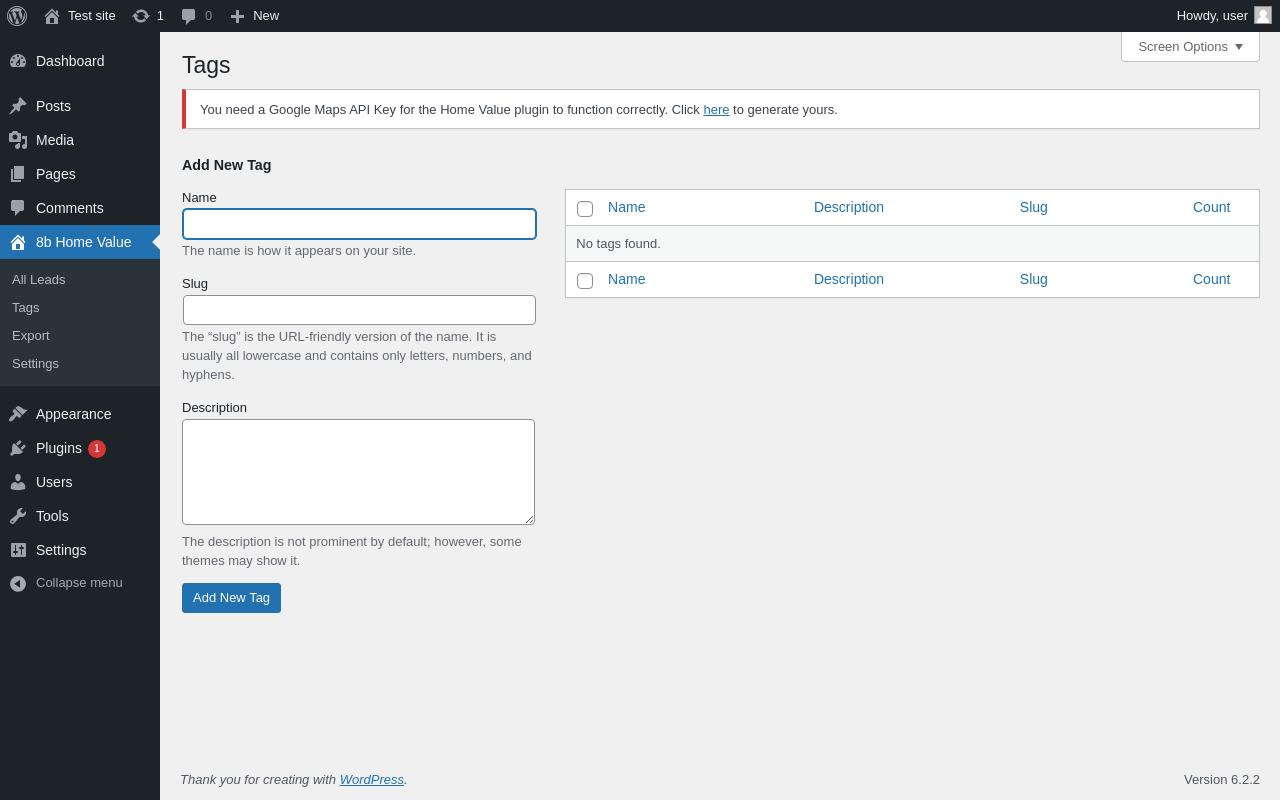Screen dimensions: 1280x800
Task: Click the Collapse menu arrow icon
Action: coord(18,583)
